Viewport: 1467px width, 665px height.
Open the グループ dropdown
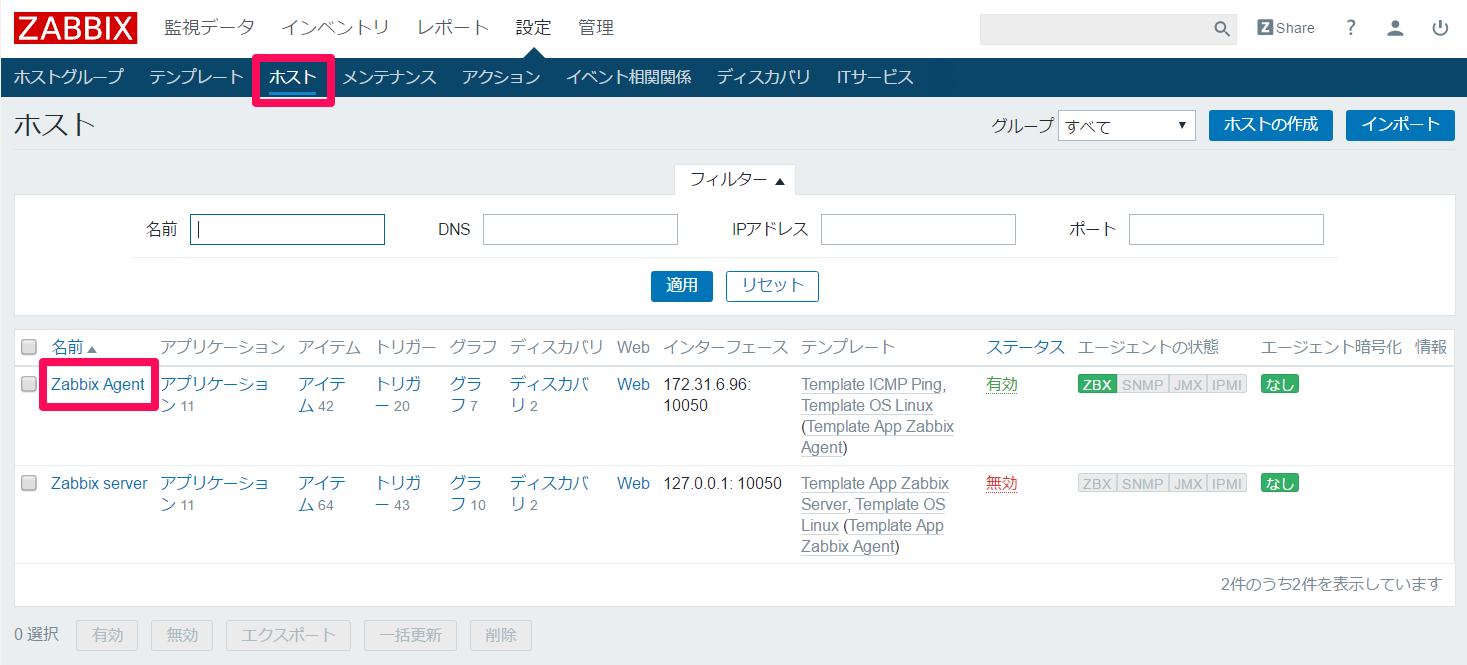click(x=1127, y=126)
